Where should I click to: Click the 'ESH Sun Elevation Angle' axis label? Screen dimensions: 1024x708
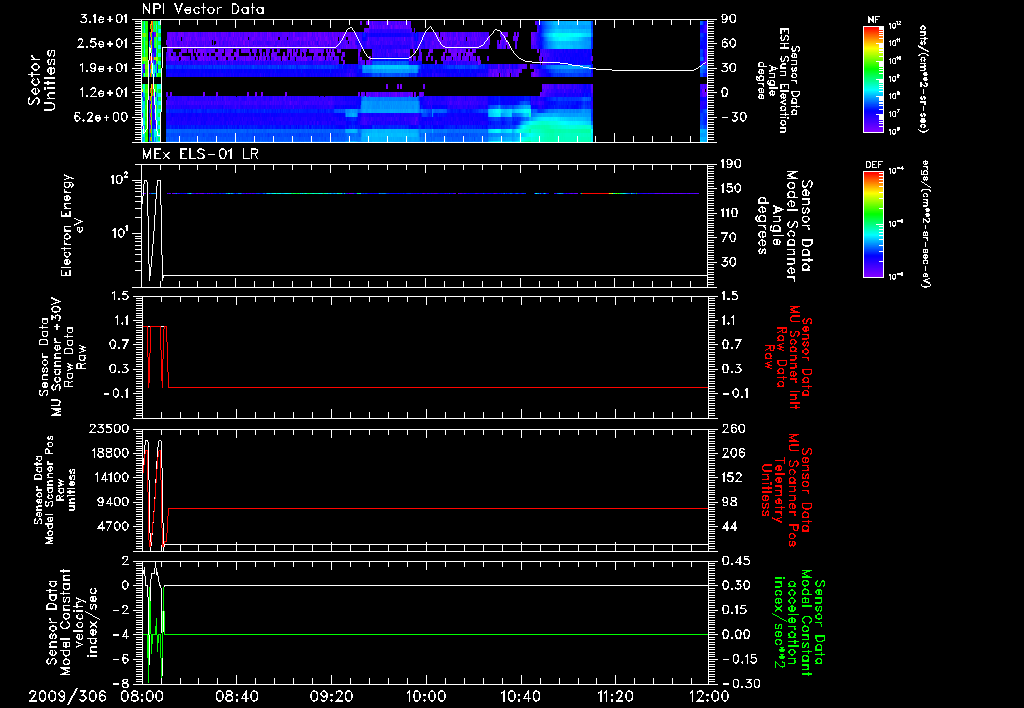(777, 80)
